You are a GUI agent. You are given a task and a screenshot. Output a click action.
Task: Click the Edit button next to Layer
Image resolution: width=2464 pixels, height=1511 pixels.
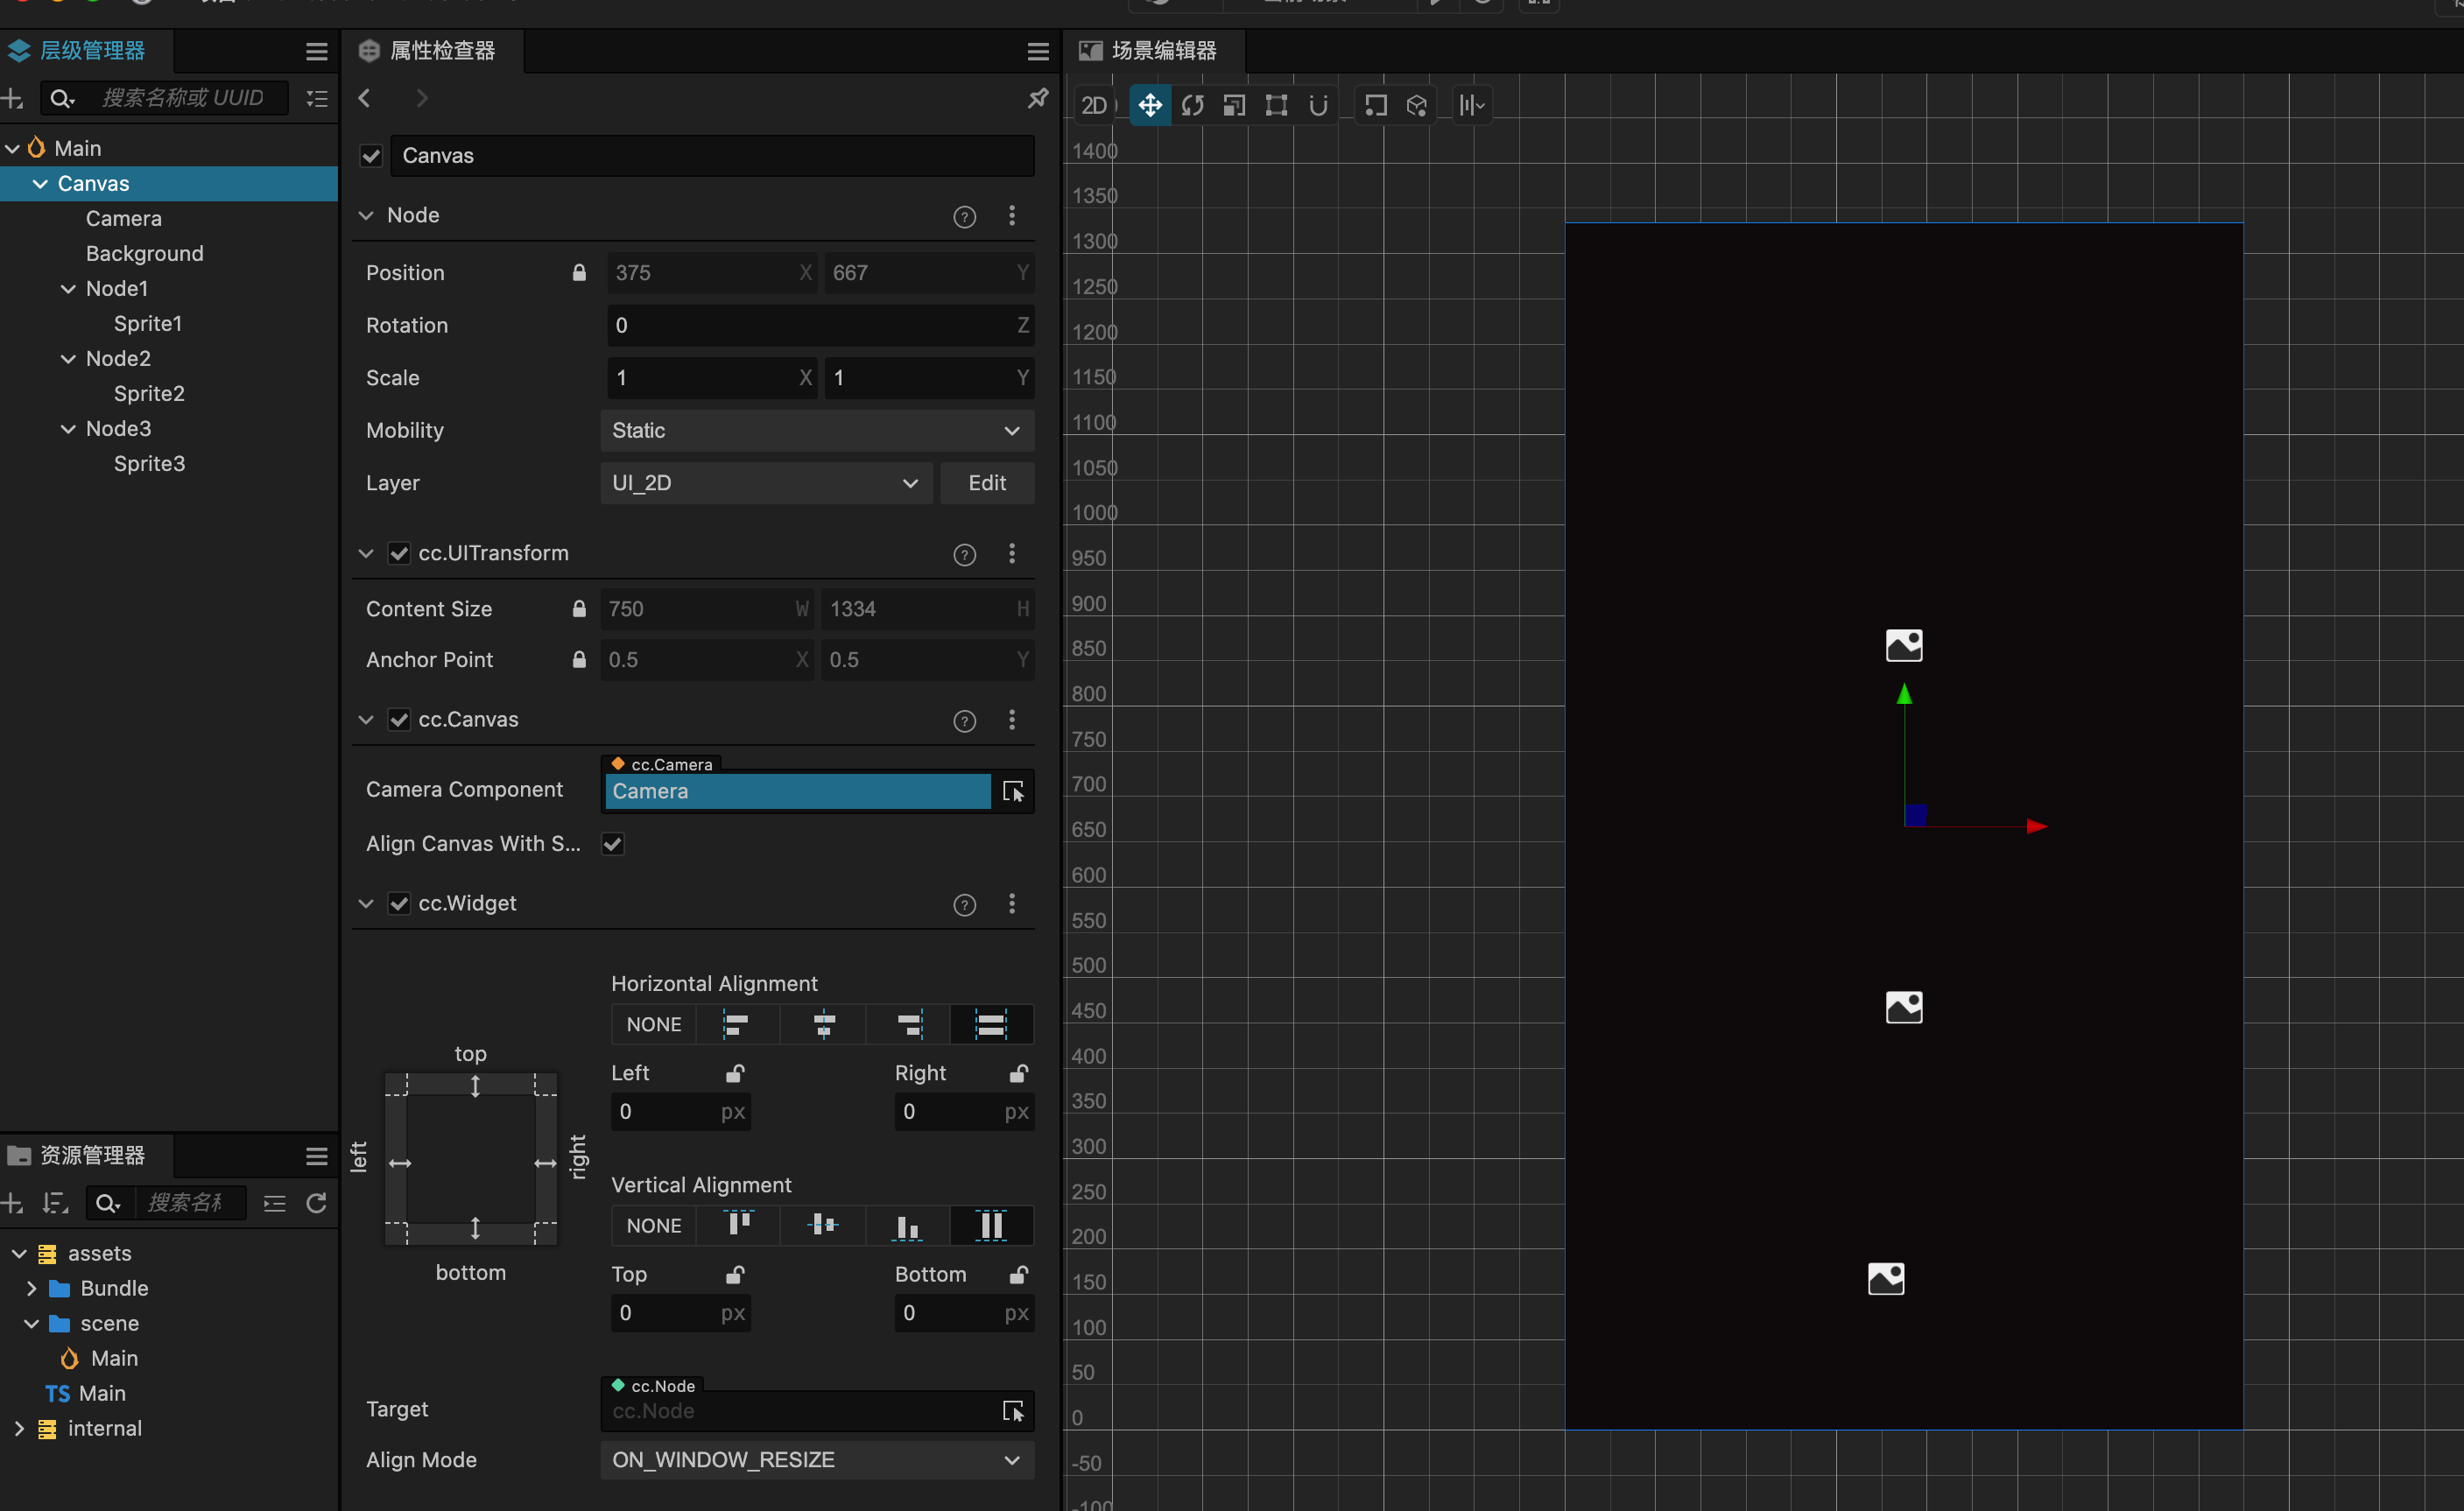click(986, 483)
